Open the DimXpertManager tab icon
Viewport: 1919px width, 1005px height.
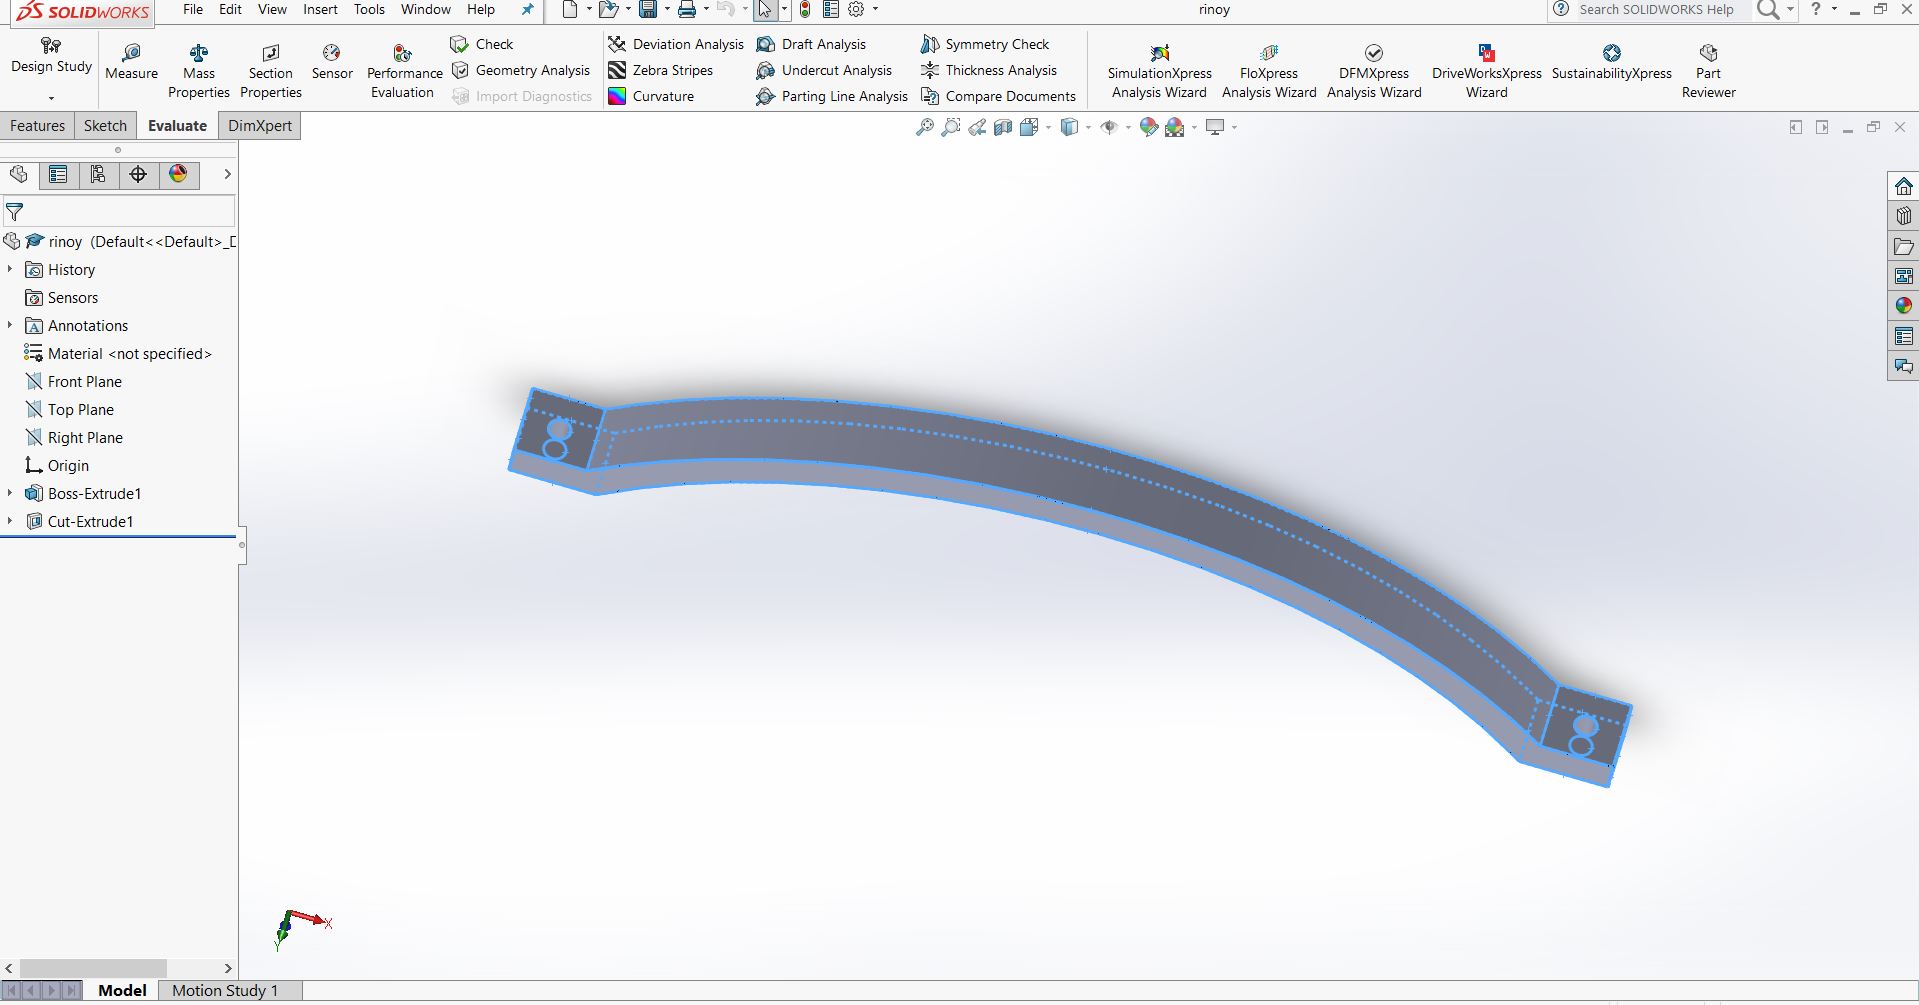(x=138, y=175)
